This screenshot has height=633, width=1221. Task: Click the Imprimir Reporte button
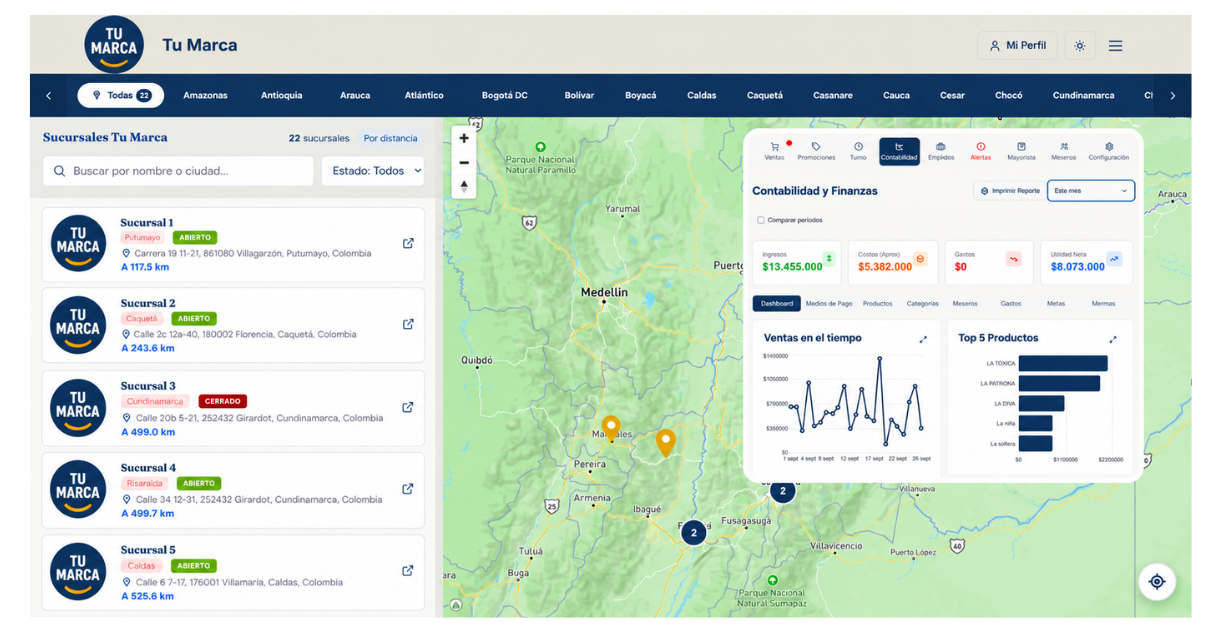pos(1009,190)
